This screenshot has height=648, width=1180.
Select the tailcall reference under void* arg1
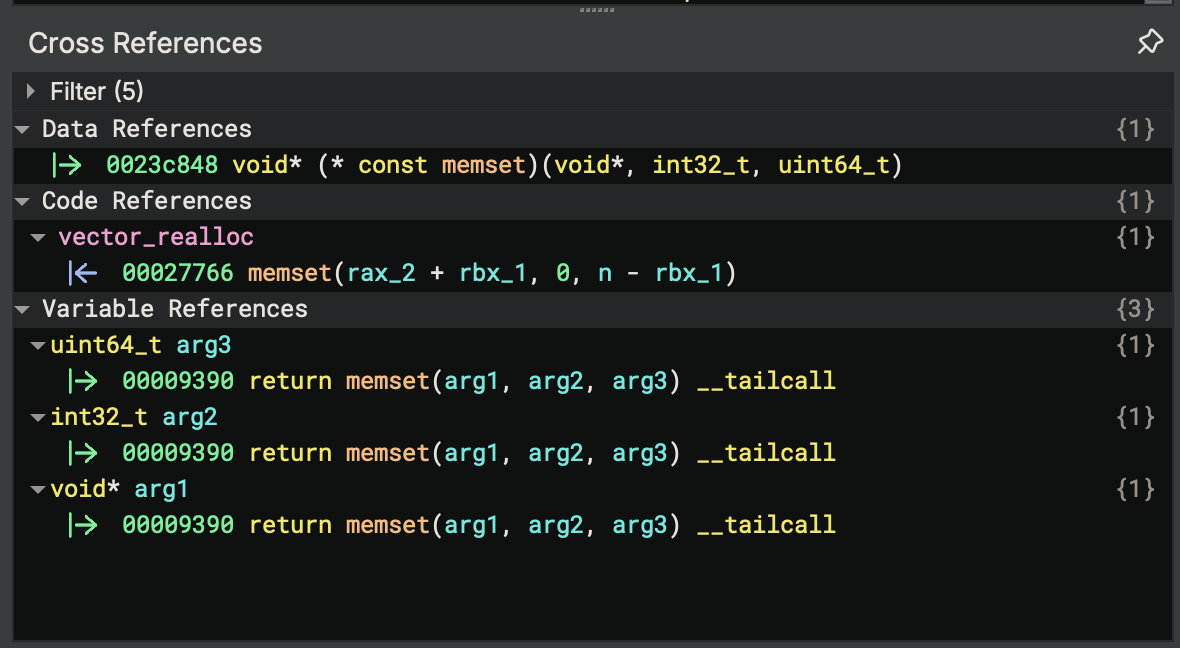592,525
